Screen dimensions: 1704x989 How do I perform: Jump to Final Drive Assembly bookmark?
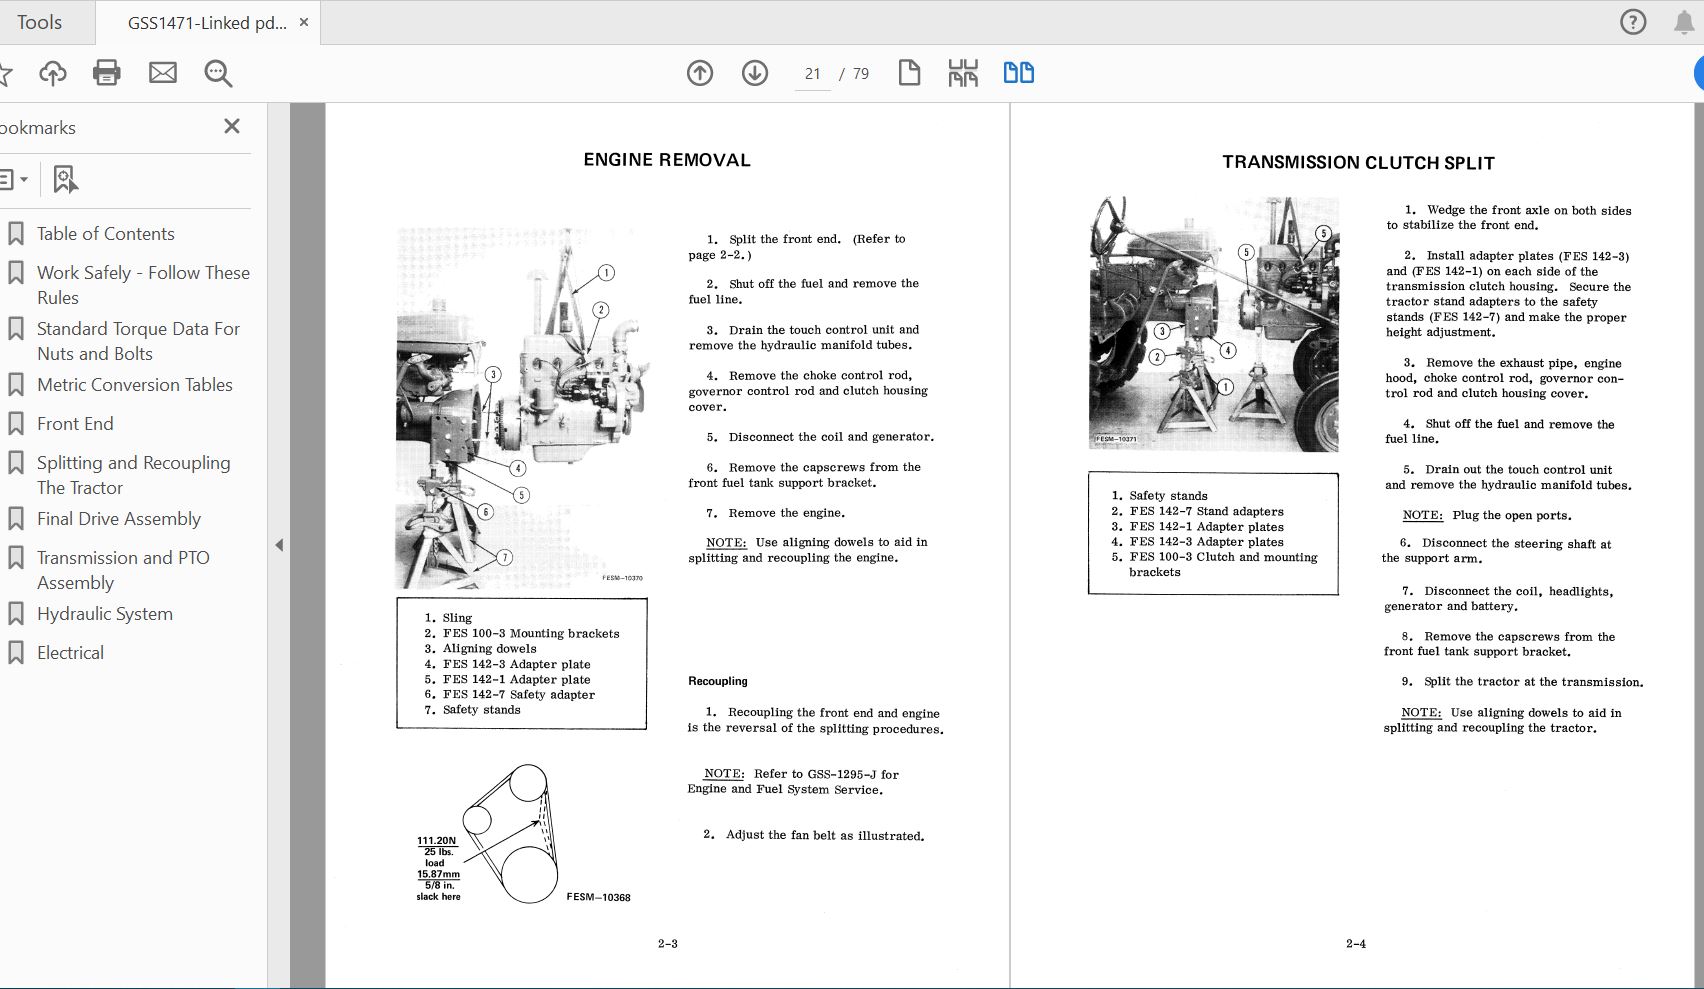coord(119,518)
